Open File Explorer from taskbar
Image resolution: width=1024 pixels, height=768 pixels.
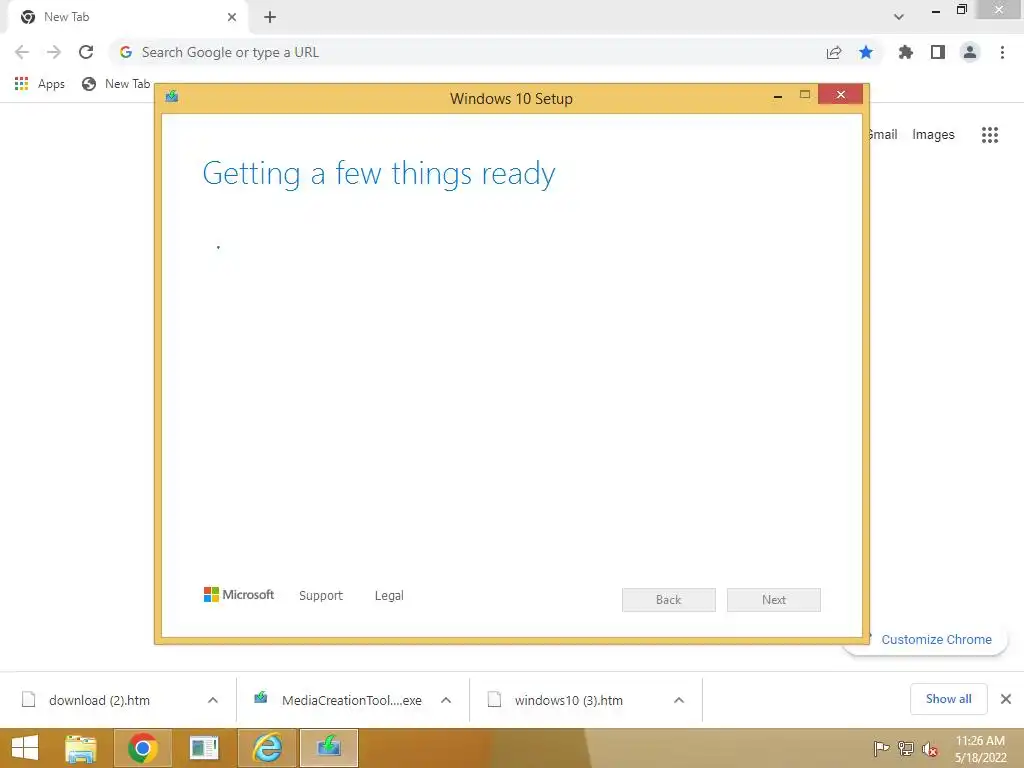click(81, 748)
